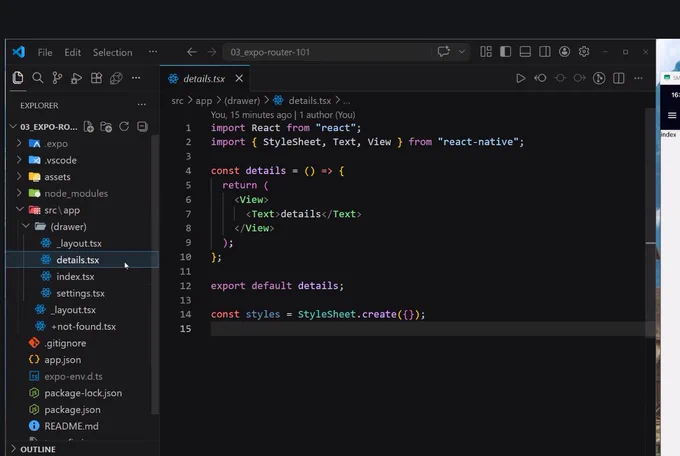Open package-lock.json in the file tree
680x456 pixels.
tap(82, 393)
